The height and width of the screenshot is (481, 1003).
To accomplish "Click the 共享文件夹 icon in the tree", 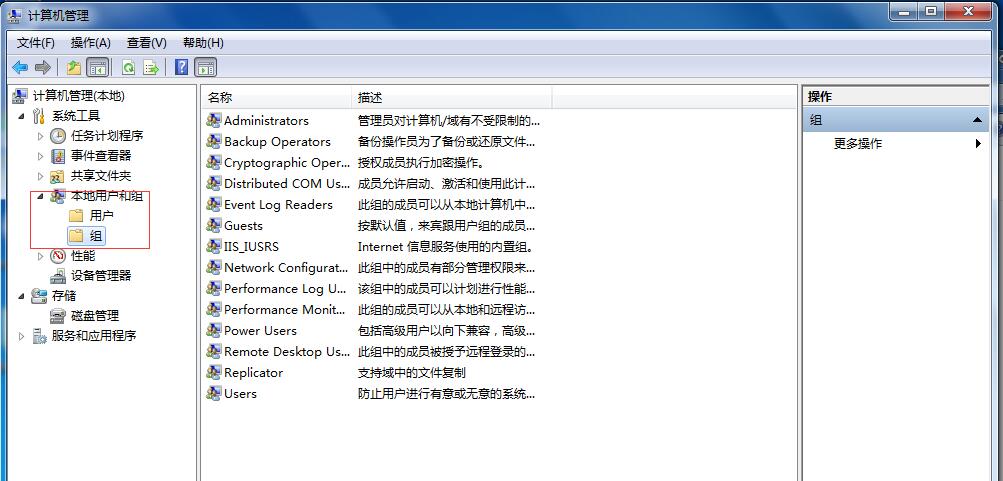I will click(58, 176).
